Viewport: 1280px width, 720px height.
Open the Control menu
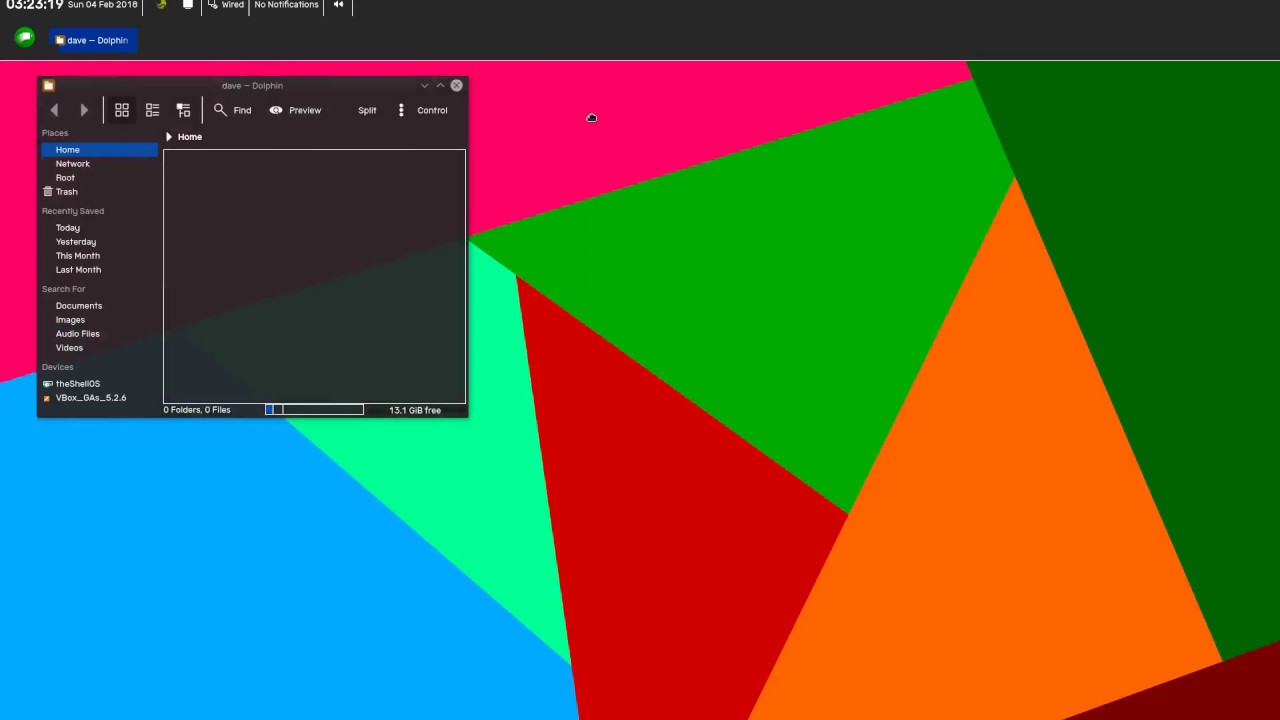431,110
